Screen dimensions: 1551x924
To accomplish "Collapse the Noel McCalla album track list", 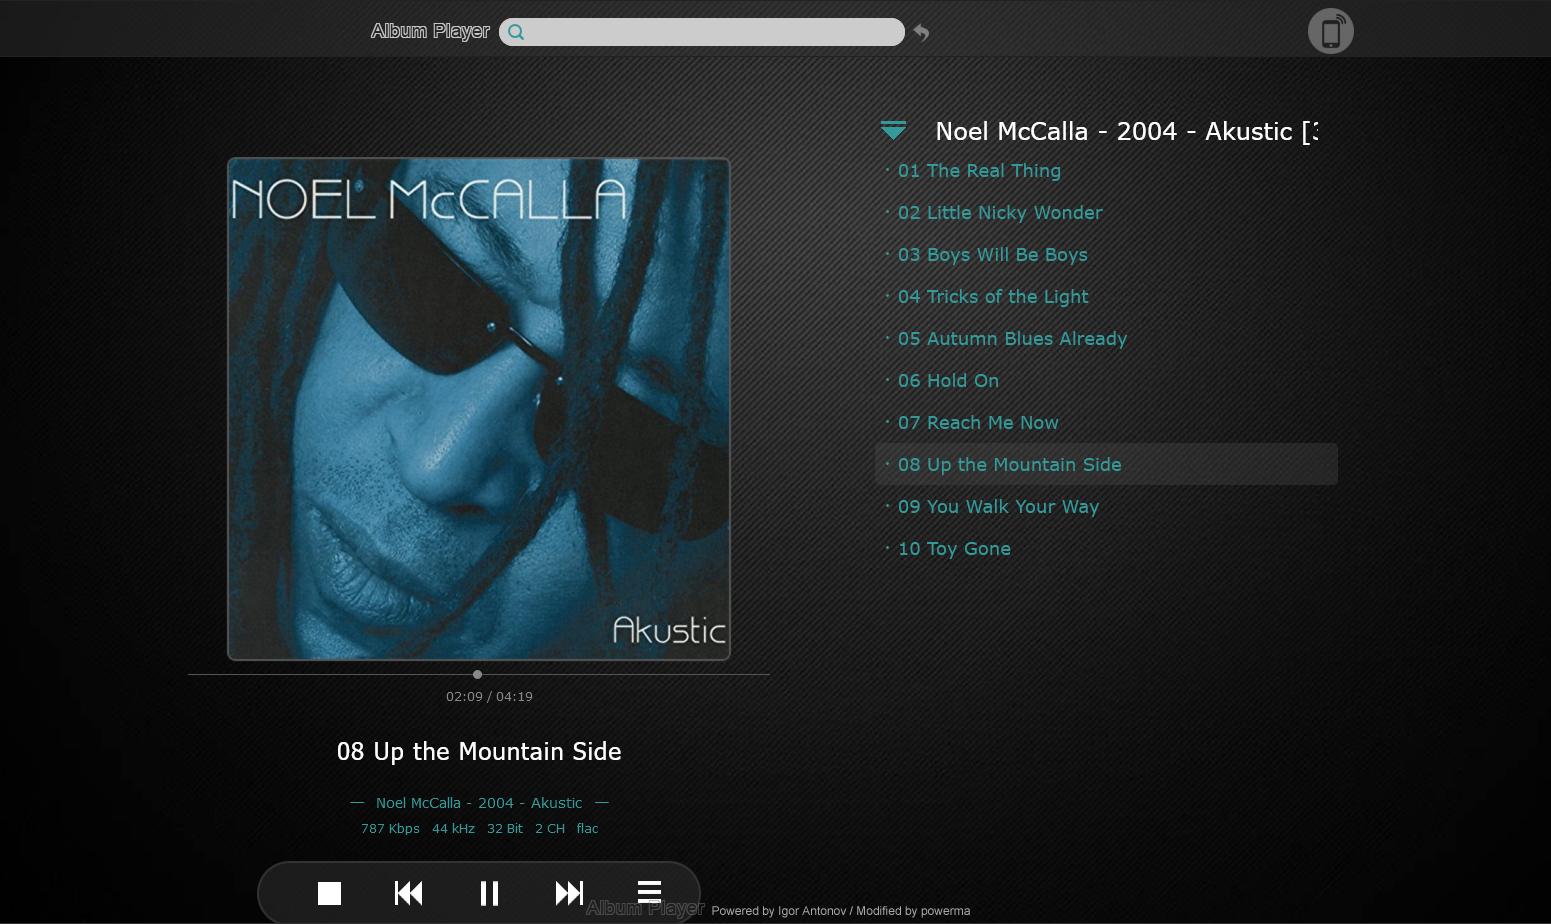I will click(893, 130).
